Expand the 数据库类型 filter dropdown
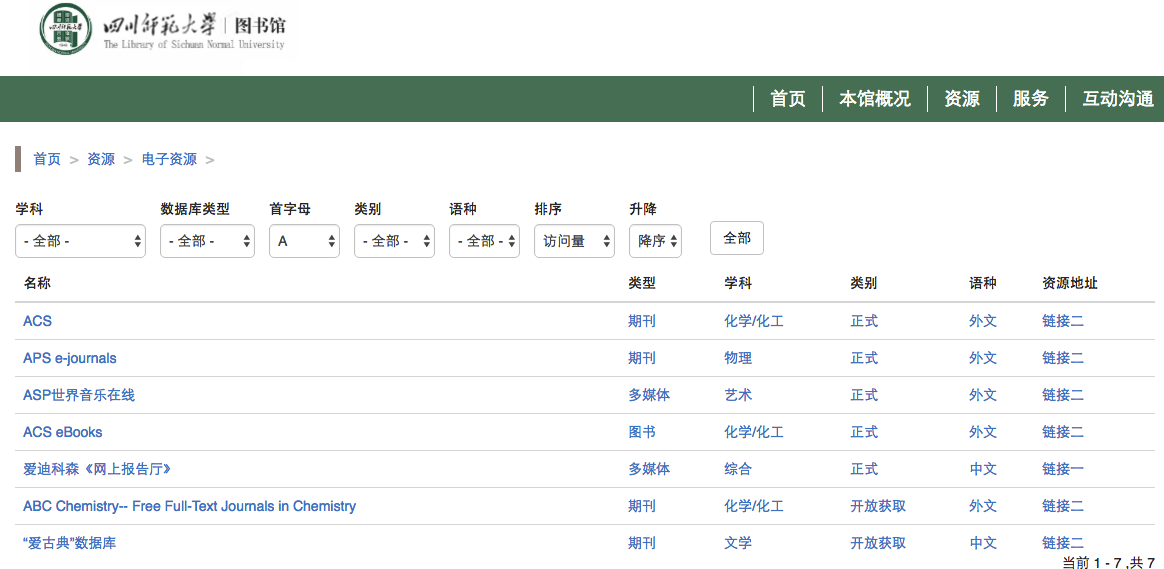 pyautogui.click(x=207, y=241)
